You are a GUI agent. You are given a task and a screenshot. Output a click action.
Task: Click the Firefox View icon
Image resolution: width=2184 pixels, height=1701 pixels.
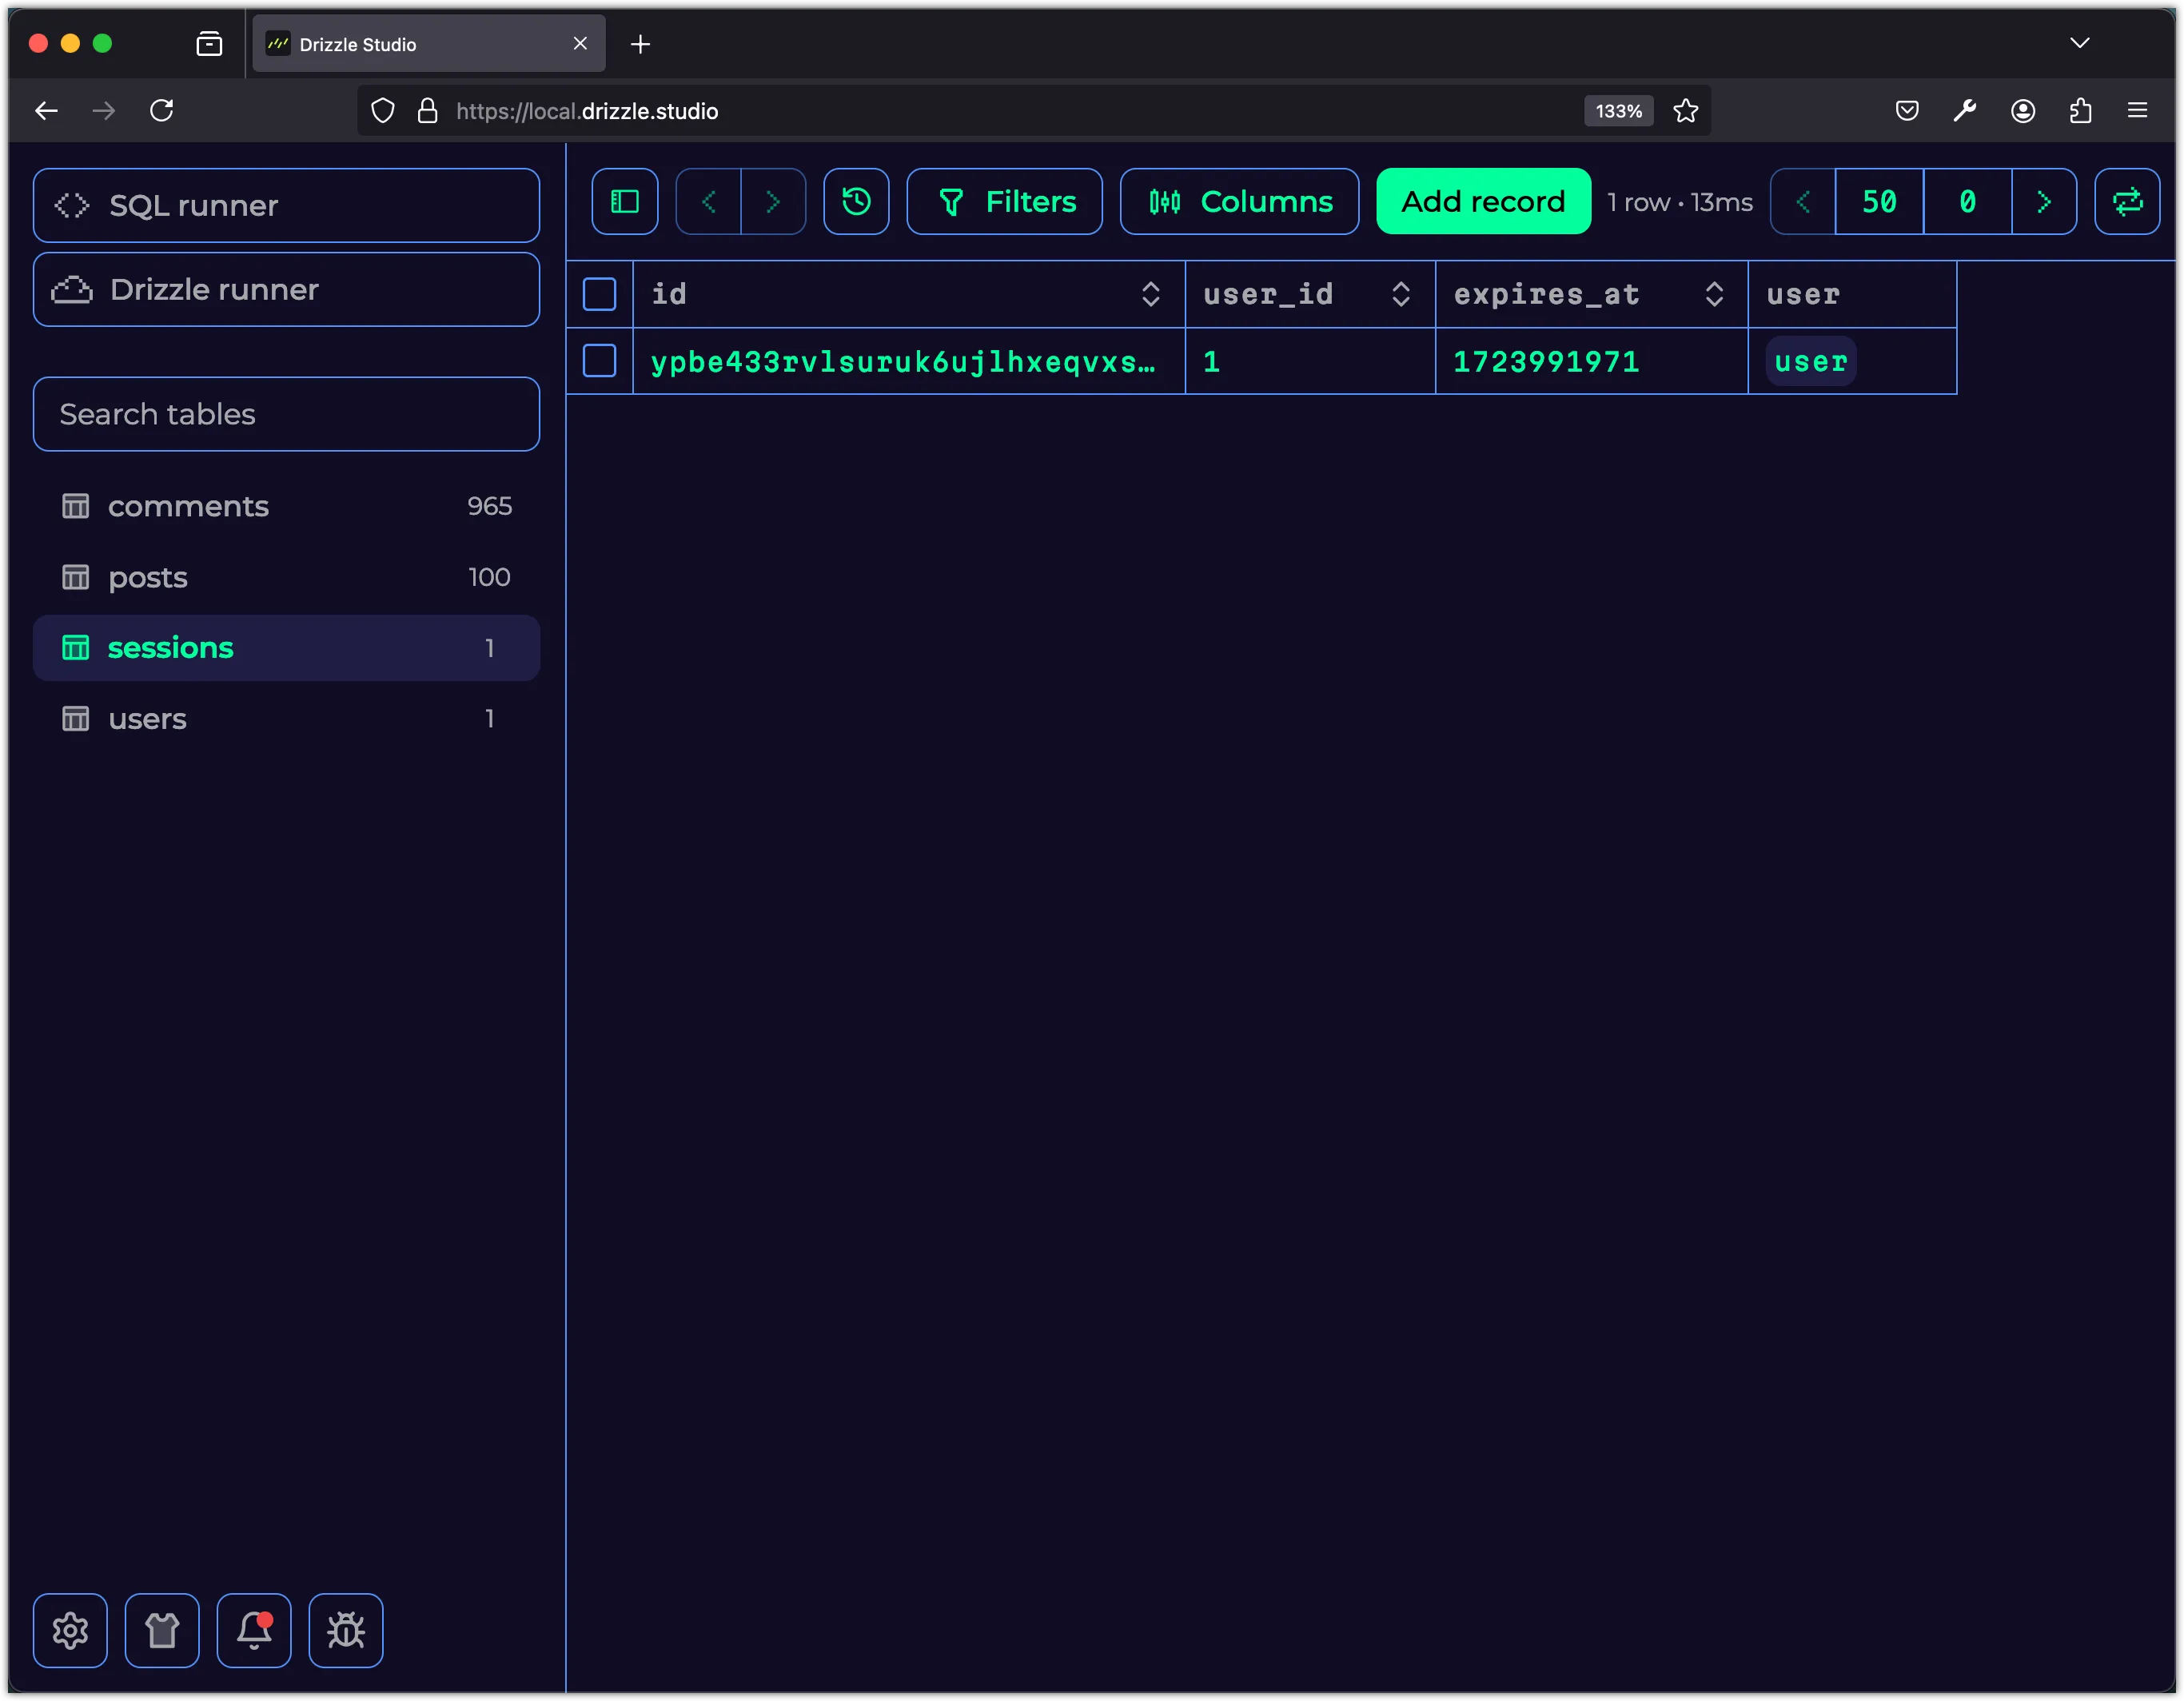click(209, 43)
